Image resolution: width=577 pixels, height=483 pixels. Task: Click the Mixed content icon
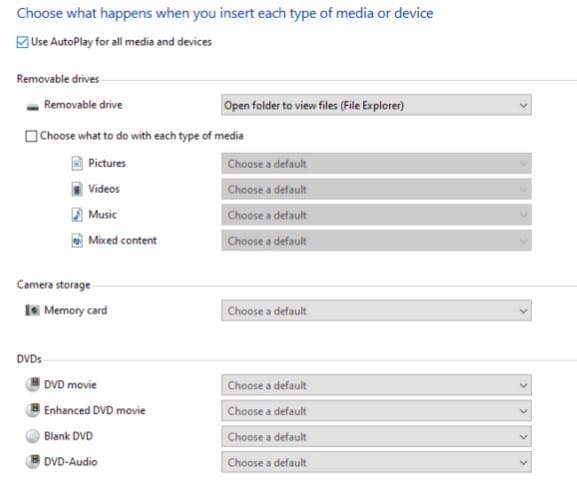click(77, 241)
